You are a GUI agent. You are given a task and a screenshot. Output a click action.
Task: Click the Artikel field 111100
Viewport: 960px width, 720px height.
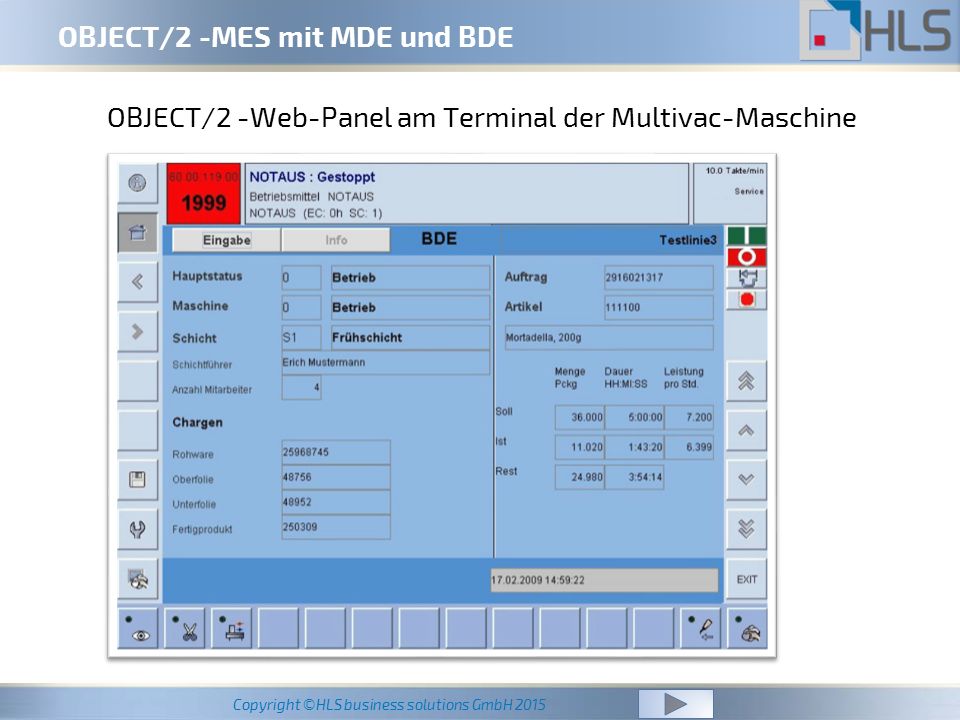659,307
